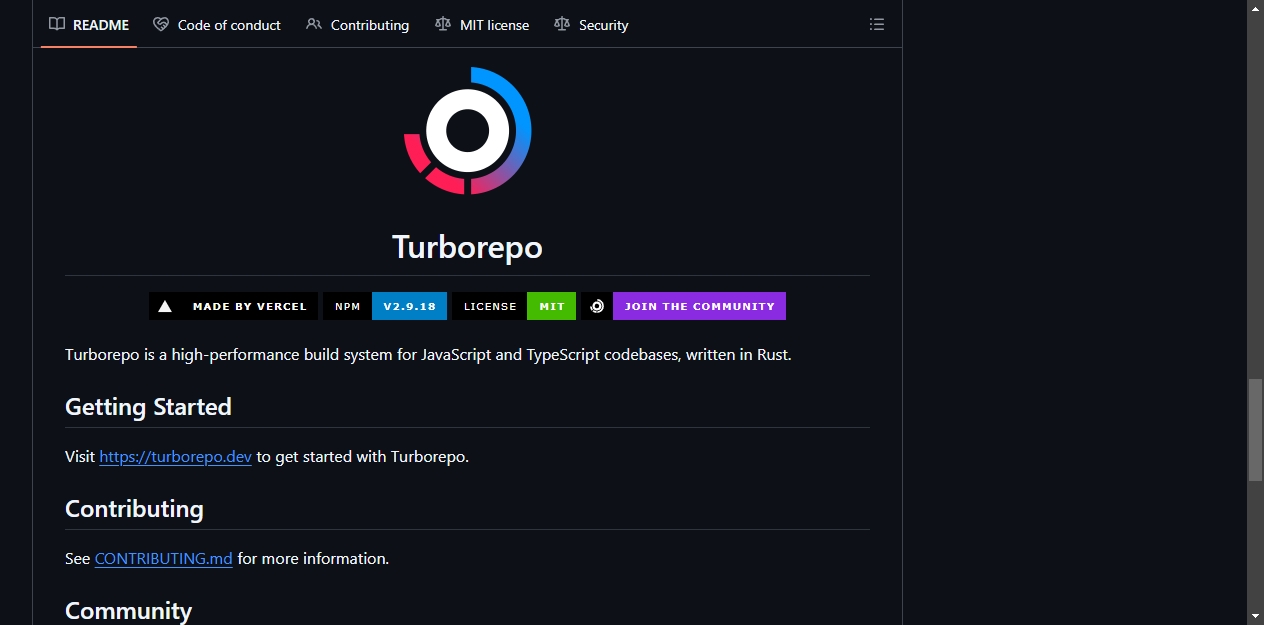
Task: Open the CONTRIBUTING.md link
Action: click(163, 559)
